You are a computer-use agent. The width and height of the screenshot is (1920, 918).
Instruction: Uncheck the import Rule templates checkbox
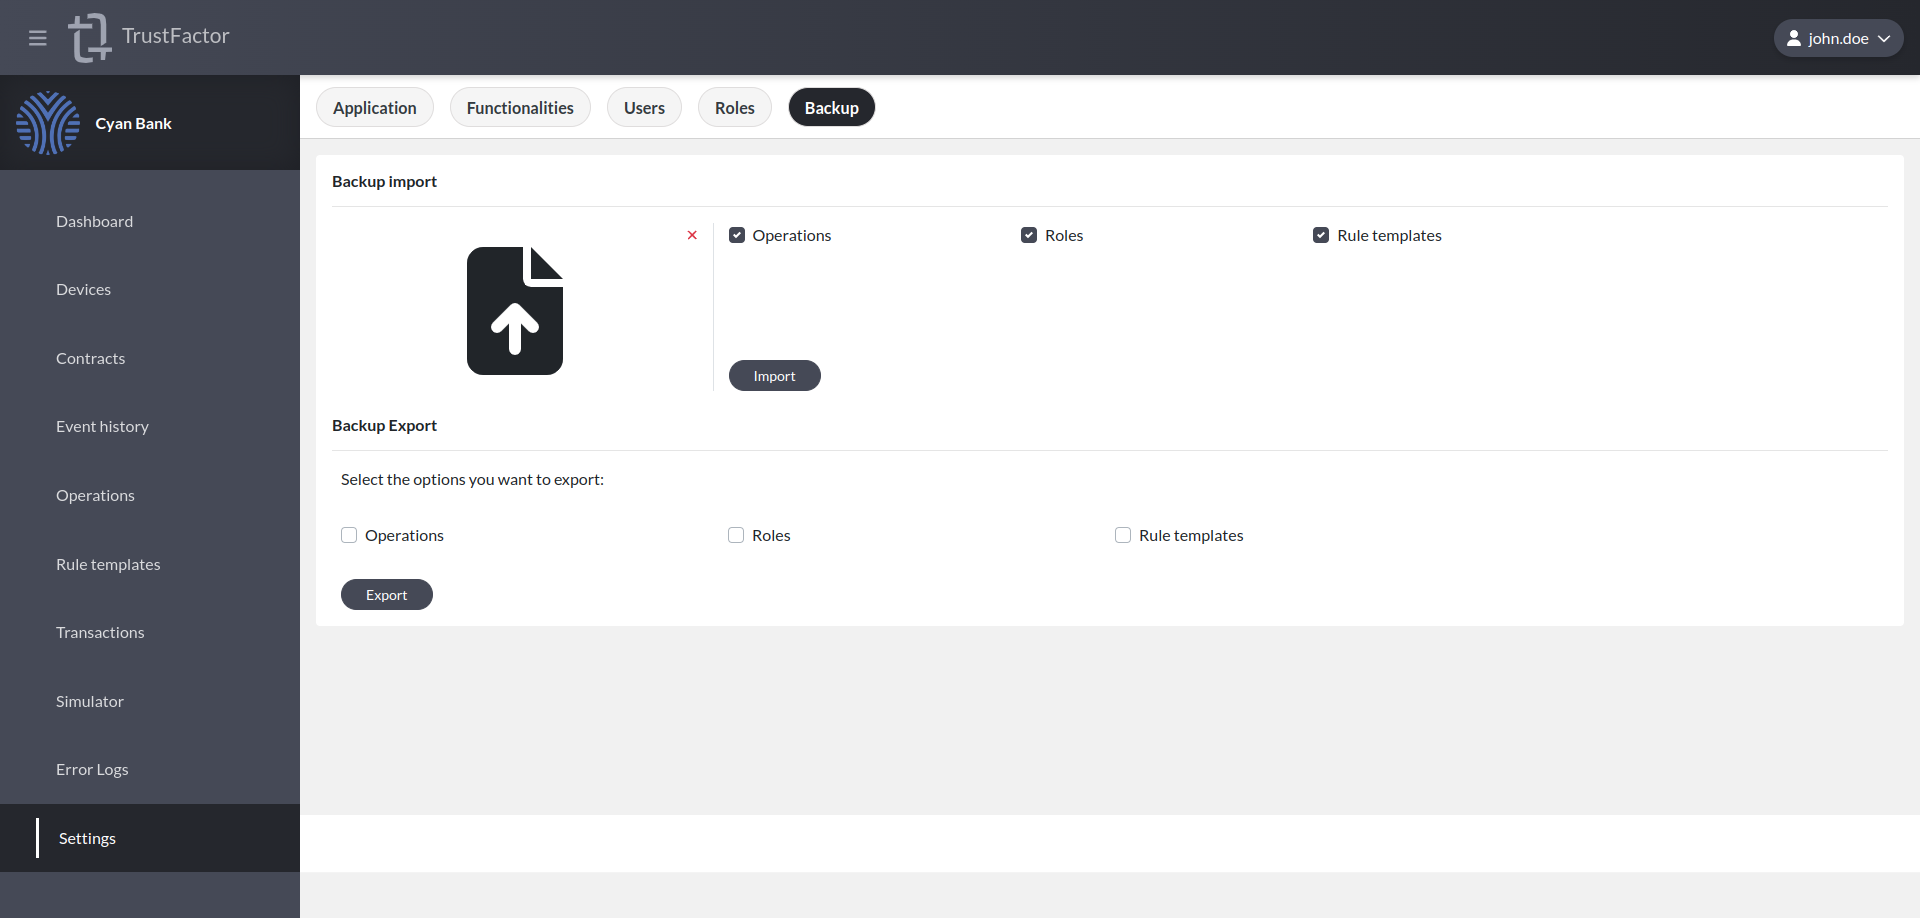[1321, 235]
